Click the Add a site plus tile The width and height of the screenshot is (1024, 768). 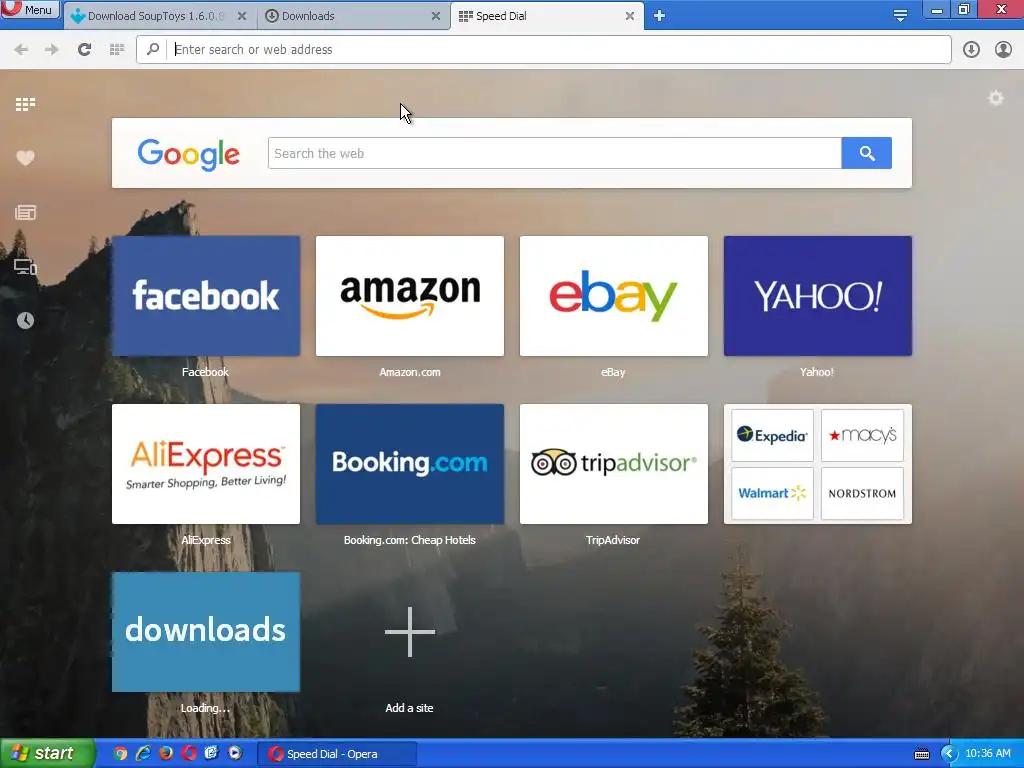[409, 632]
